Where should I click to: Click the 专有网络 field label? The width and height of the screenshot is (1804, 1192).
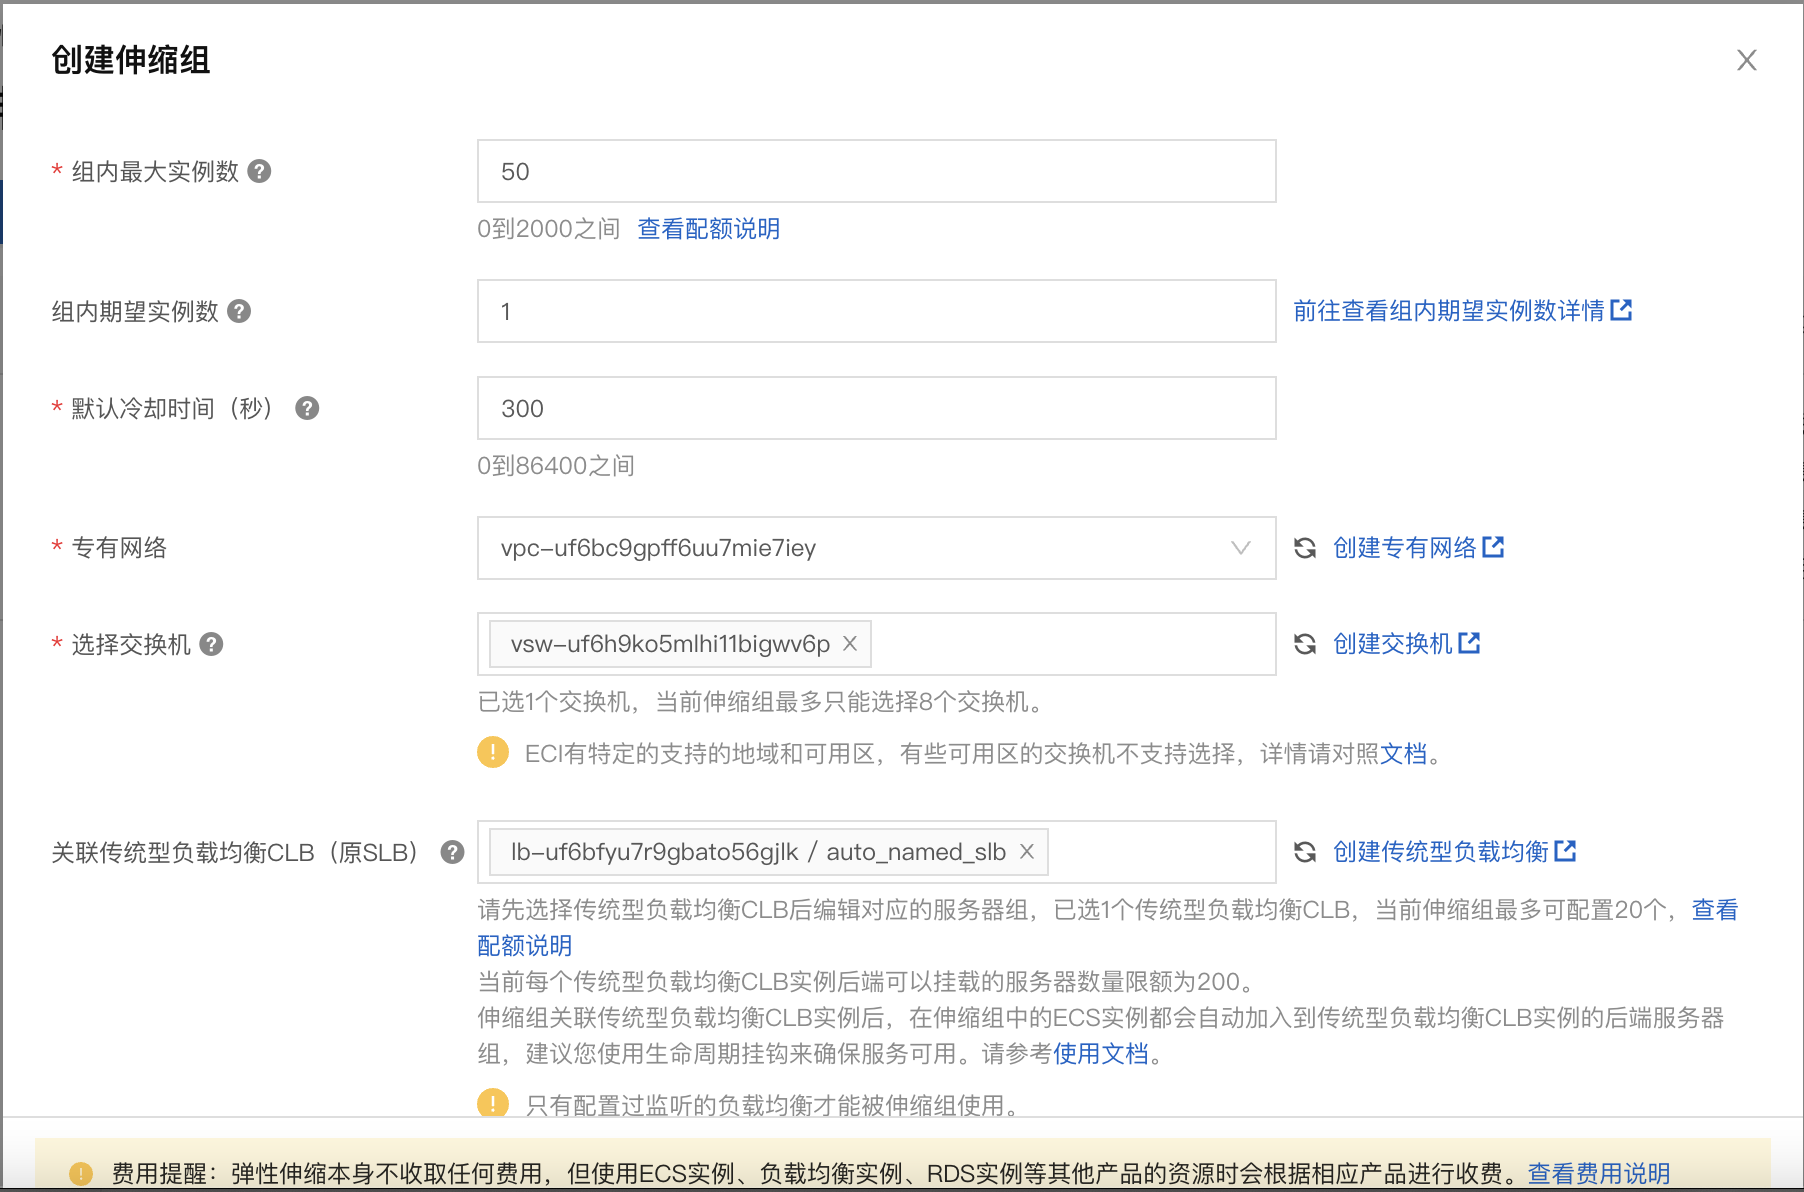click(119, 548)
